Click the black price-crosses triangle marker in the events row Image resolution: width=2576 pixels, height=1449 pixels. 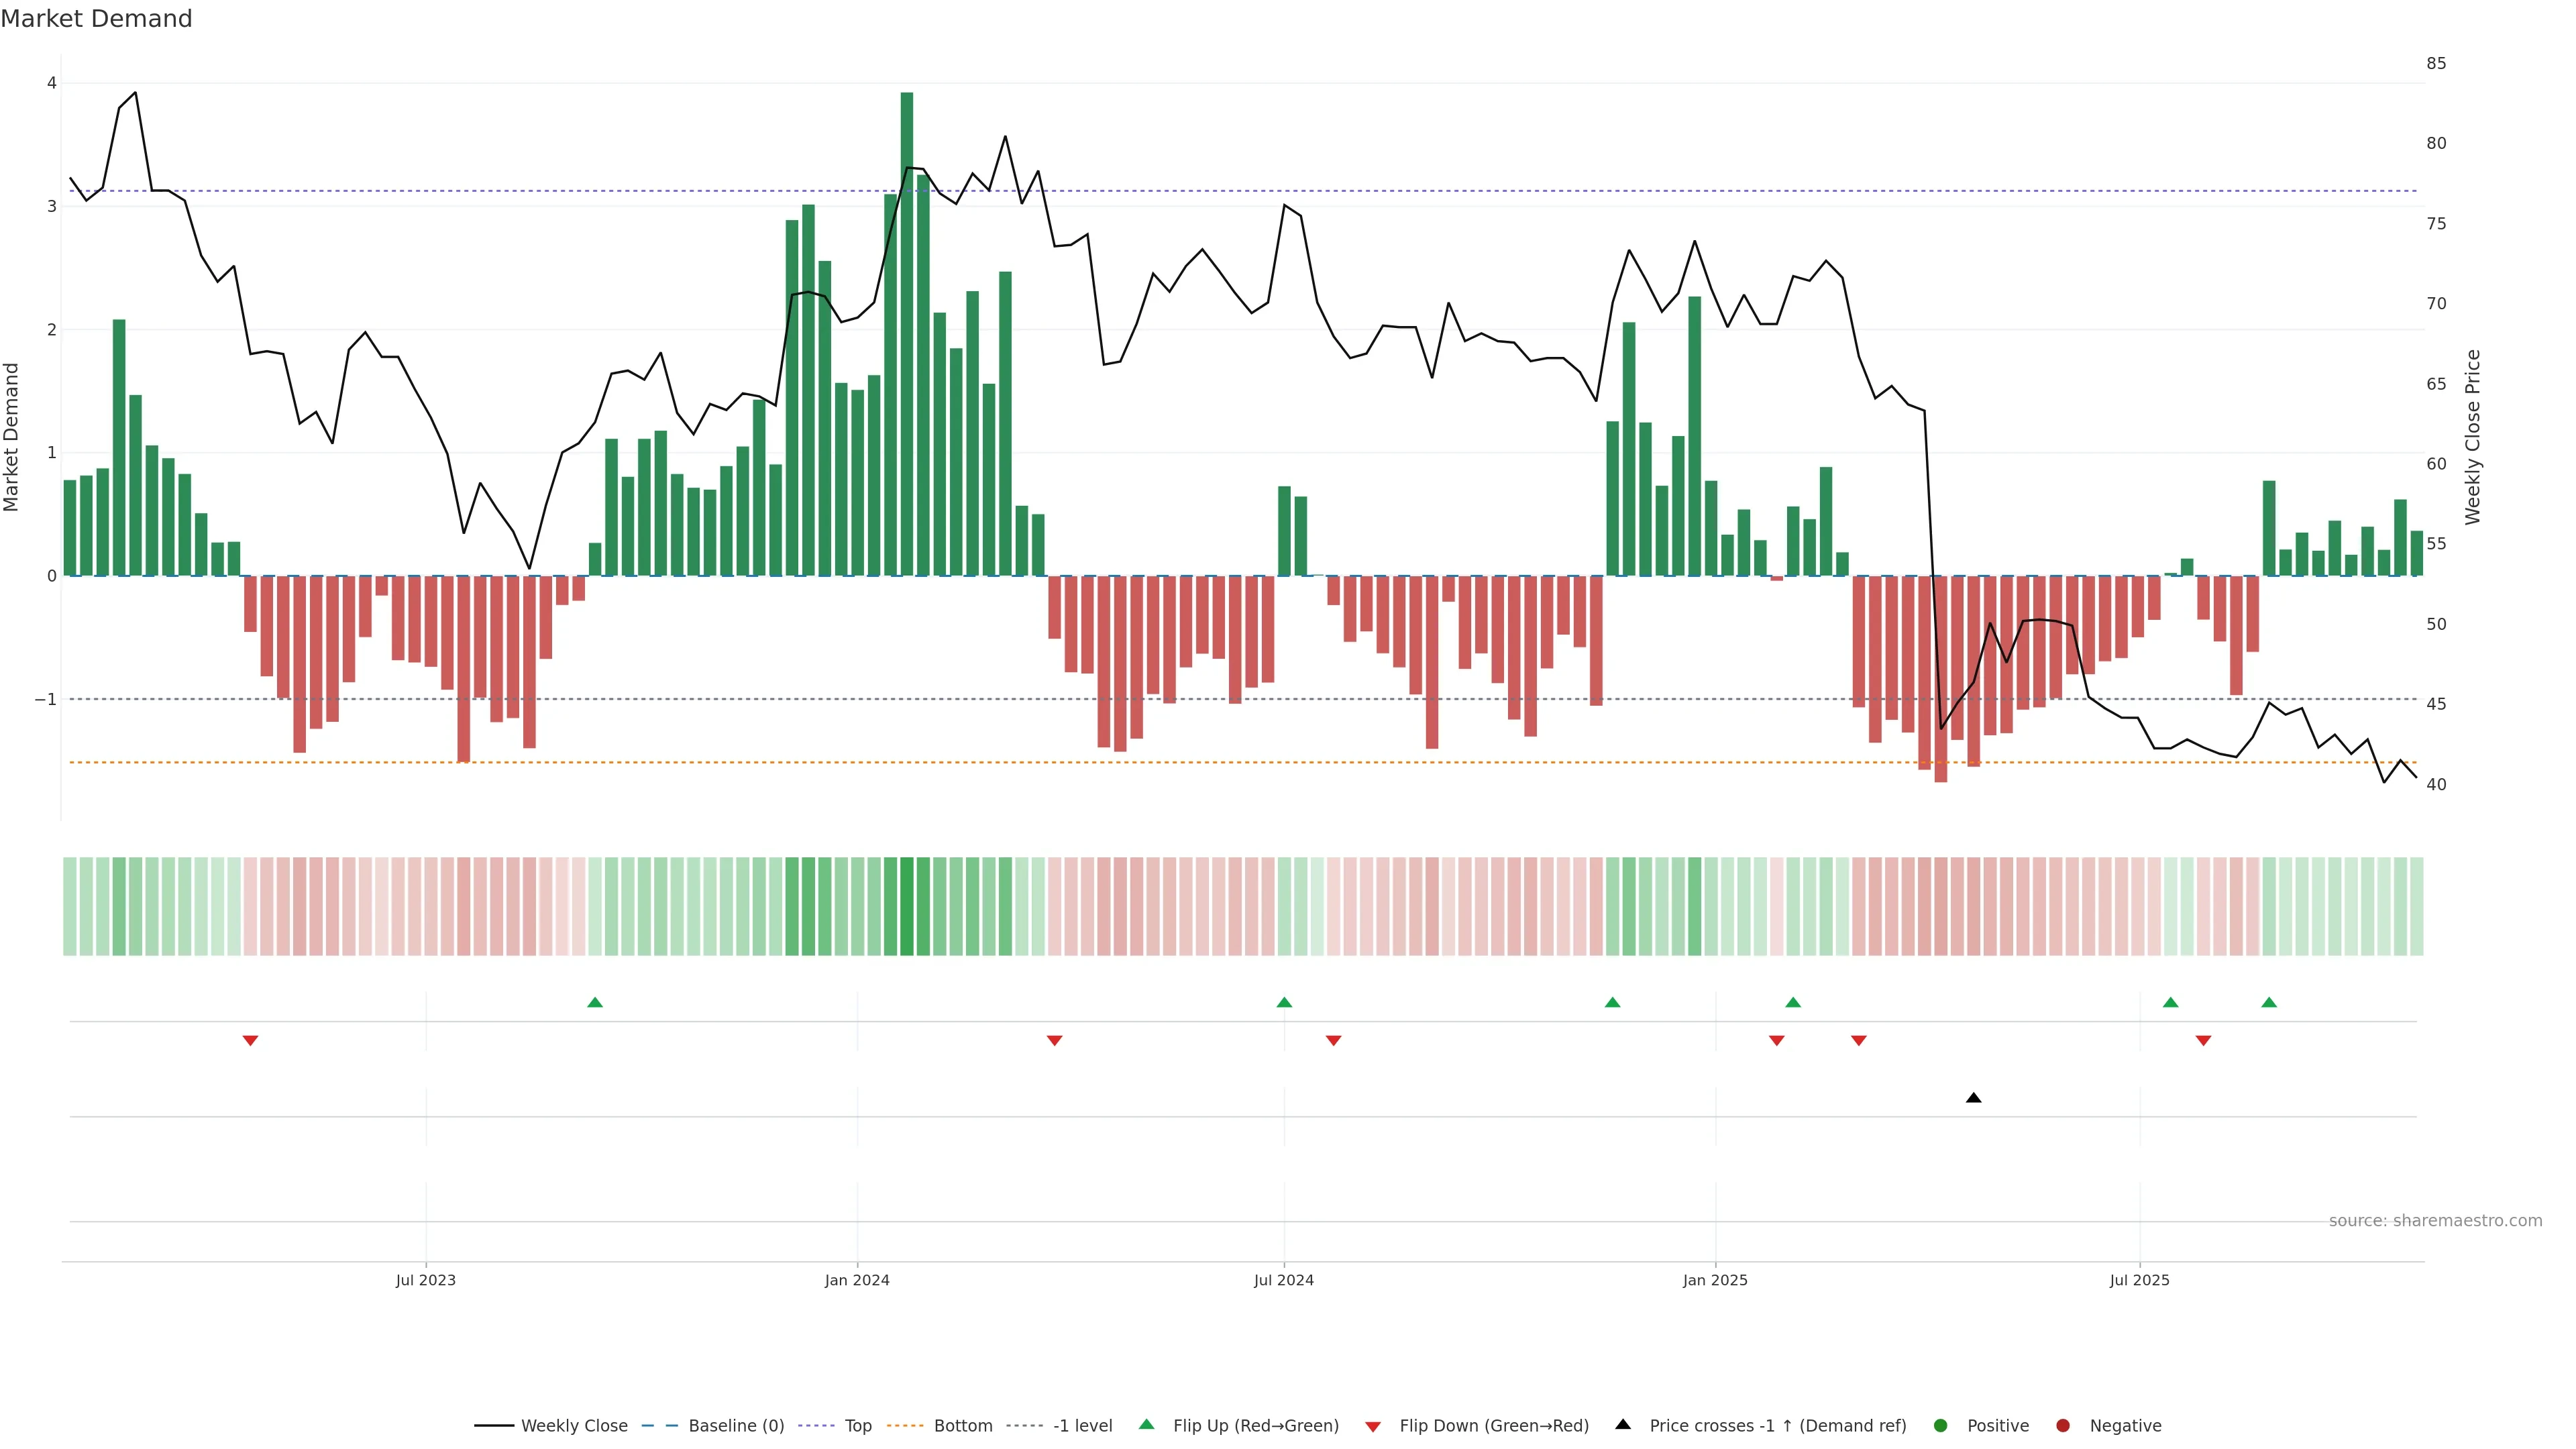coord(1973,1098)
